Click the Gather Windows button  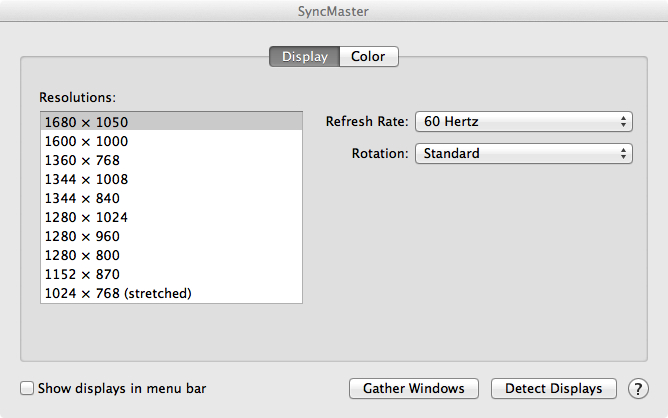pos(414,389)
